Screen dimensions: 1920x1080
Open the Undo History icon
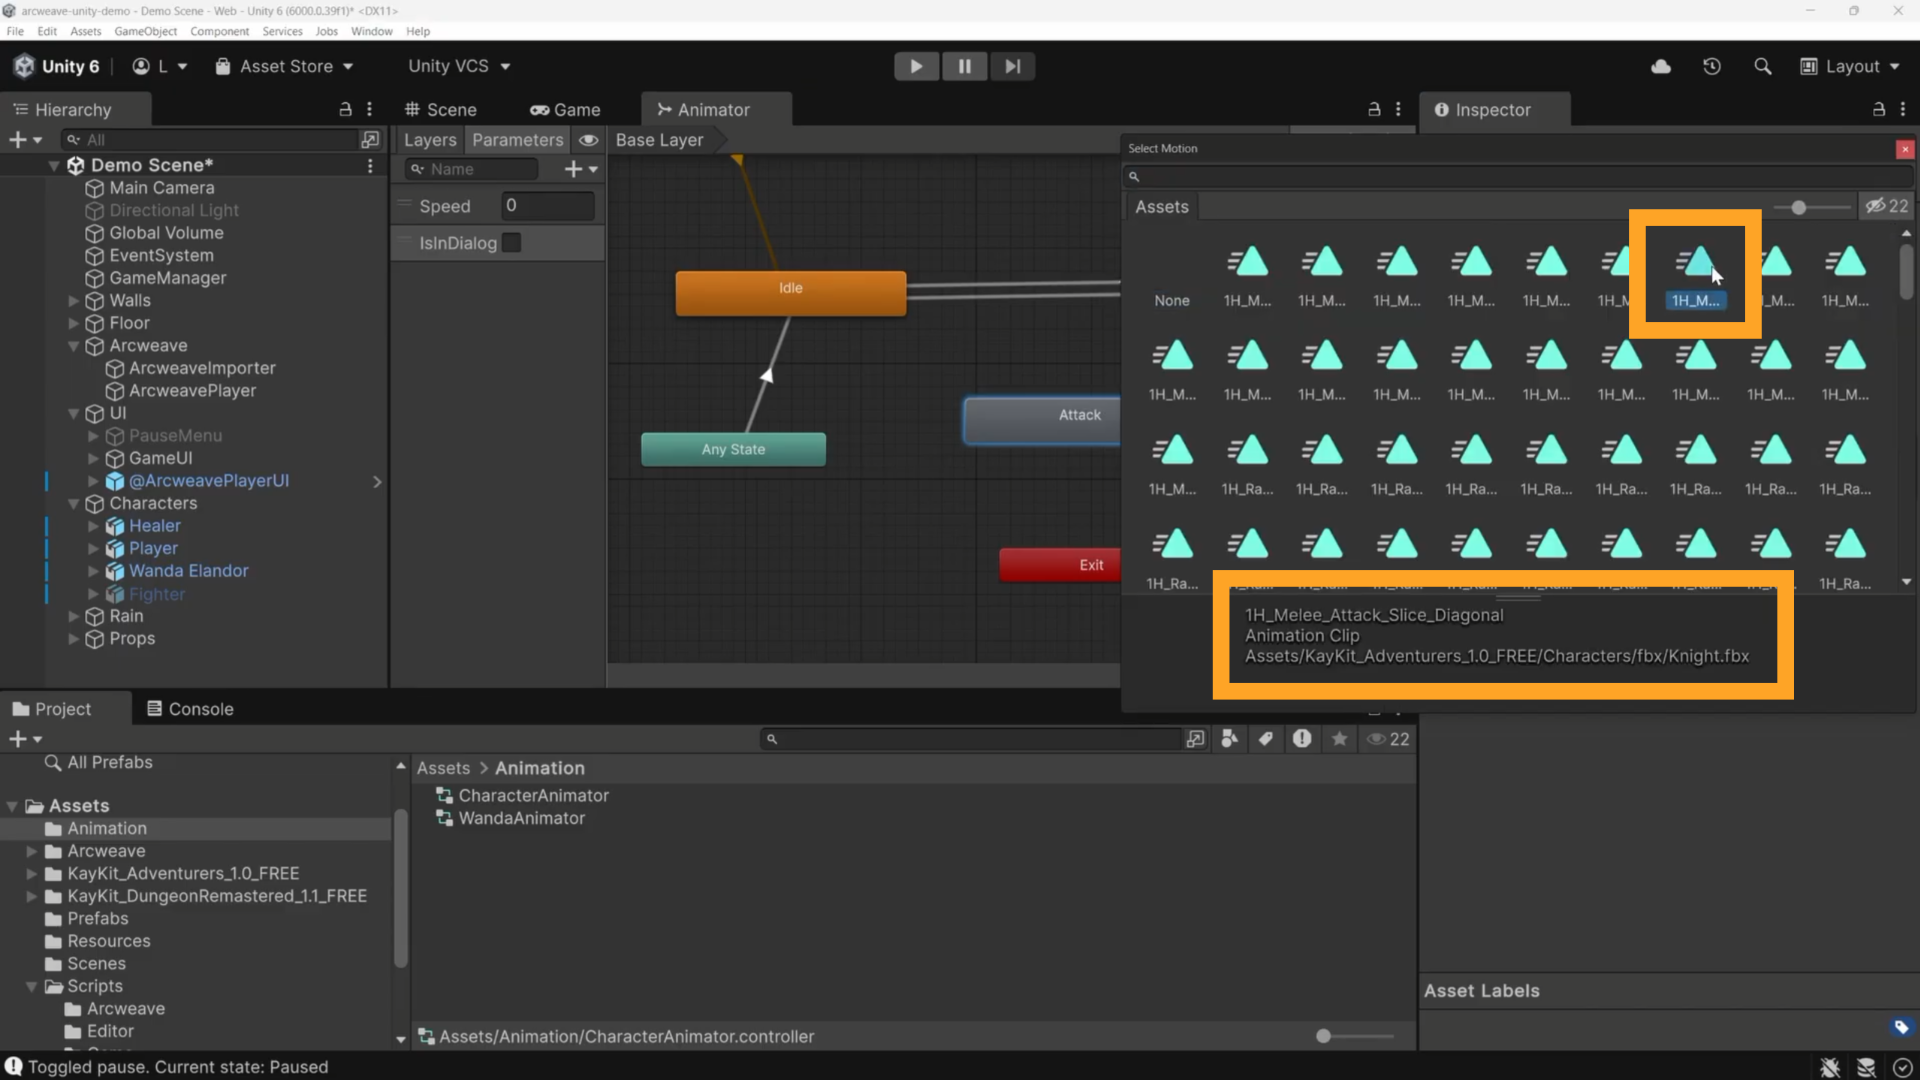(1712, 66)
